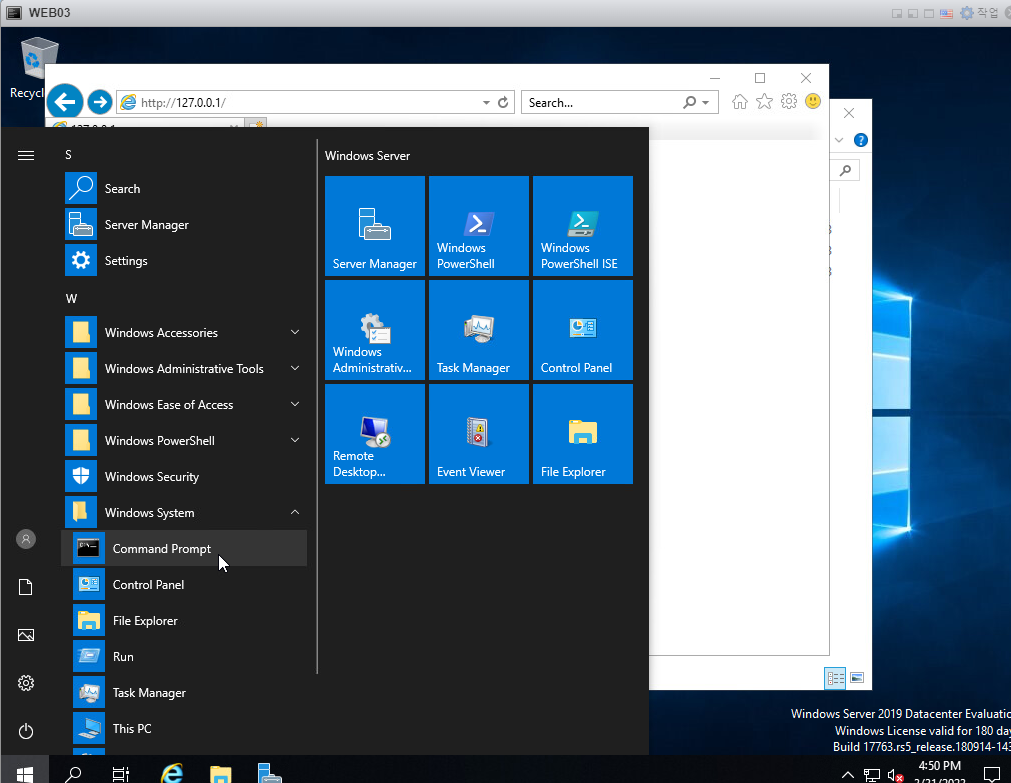
Task: Click the user account icon in the Start sidebar
Action: coord(26,539)
